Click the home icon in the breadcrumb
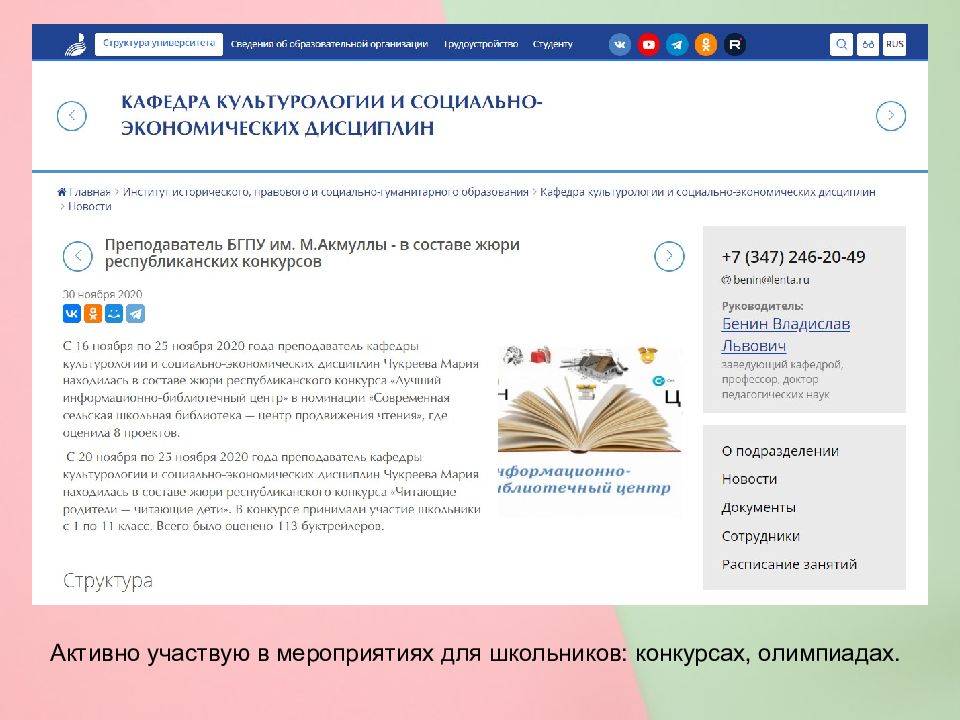The height and width of the screenshot is (720, 960). point(62,192)
